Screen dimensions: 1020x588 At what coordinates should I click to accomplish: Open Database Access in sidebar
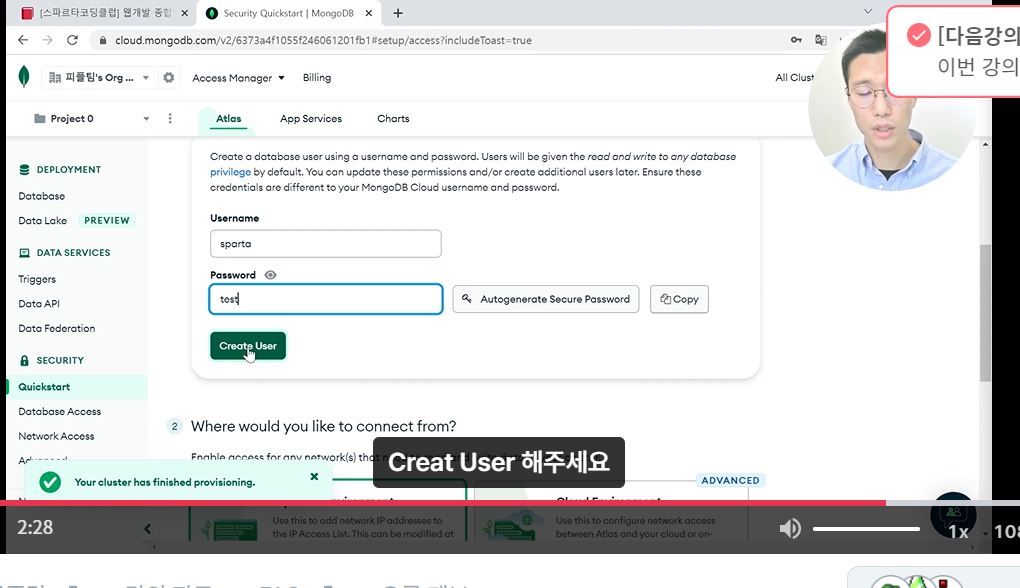[x=60, y=412]
